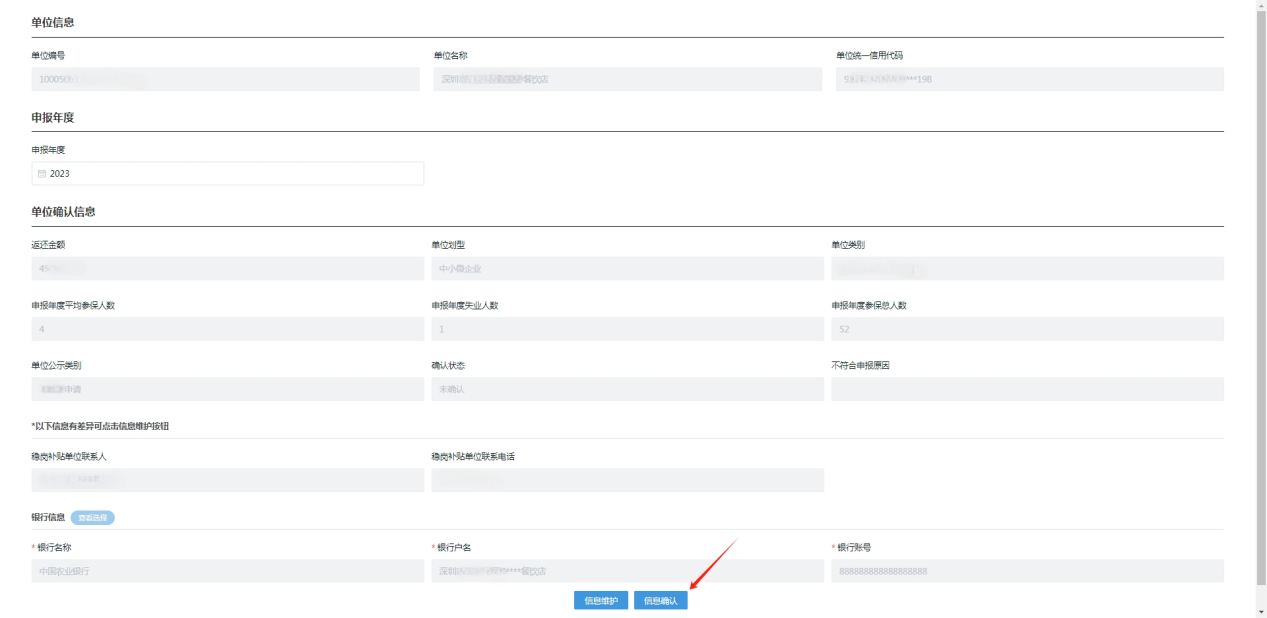Click the 确认状态 field showing 未确认

coord(627,389)
